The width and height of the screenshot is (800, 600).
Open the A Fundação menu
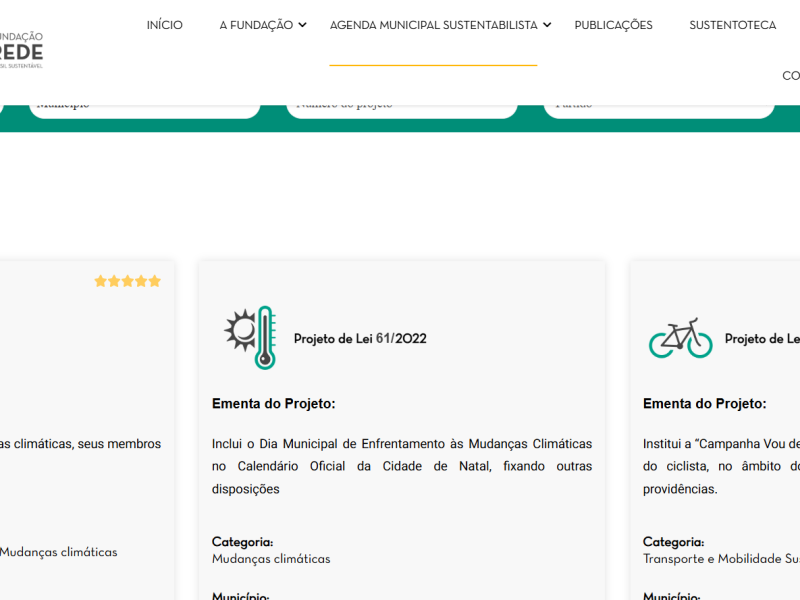tap(256, 25)
